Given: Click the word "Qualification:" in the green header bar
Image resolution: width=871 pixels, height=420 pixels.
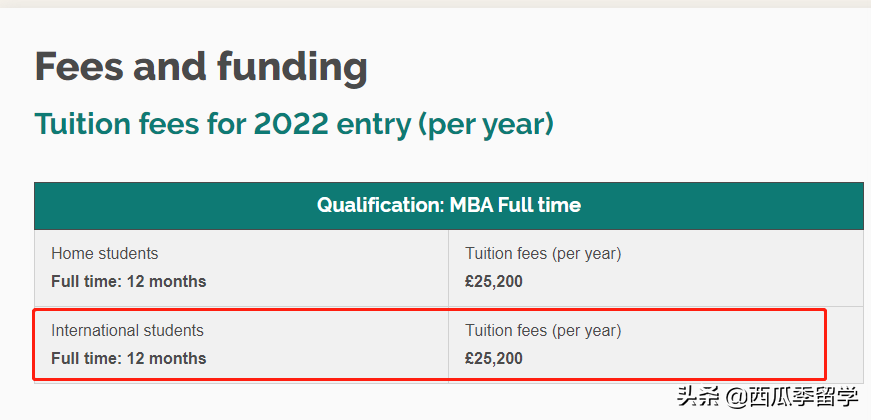Looking at the screenshot, I should click(379, 205).
